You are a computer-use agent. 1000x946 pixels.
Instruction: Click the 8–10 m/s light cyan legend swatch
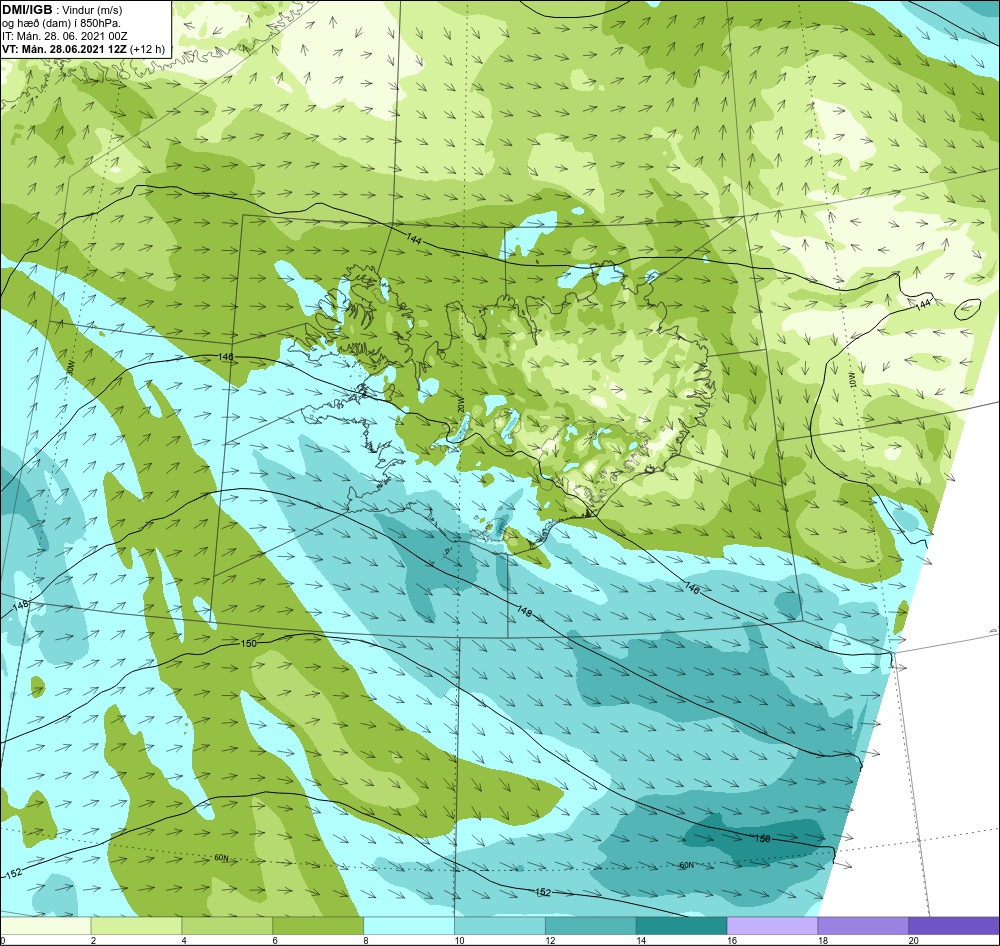(409, 925)
